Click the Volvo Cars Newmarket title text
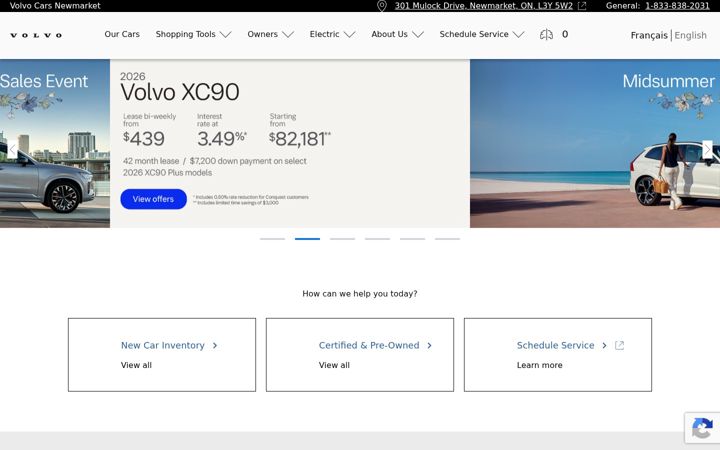Screen dimensions: 720x450 [55, 6]
